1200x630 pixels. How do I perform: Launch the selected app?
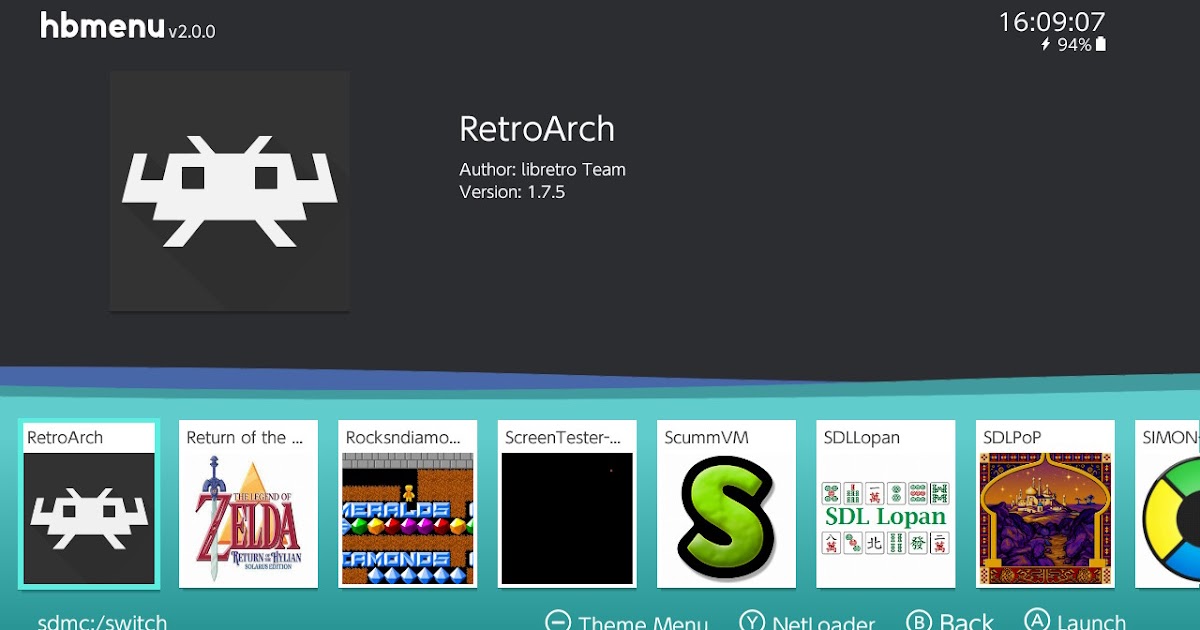pos(1091,623)
